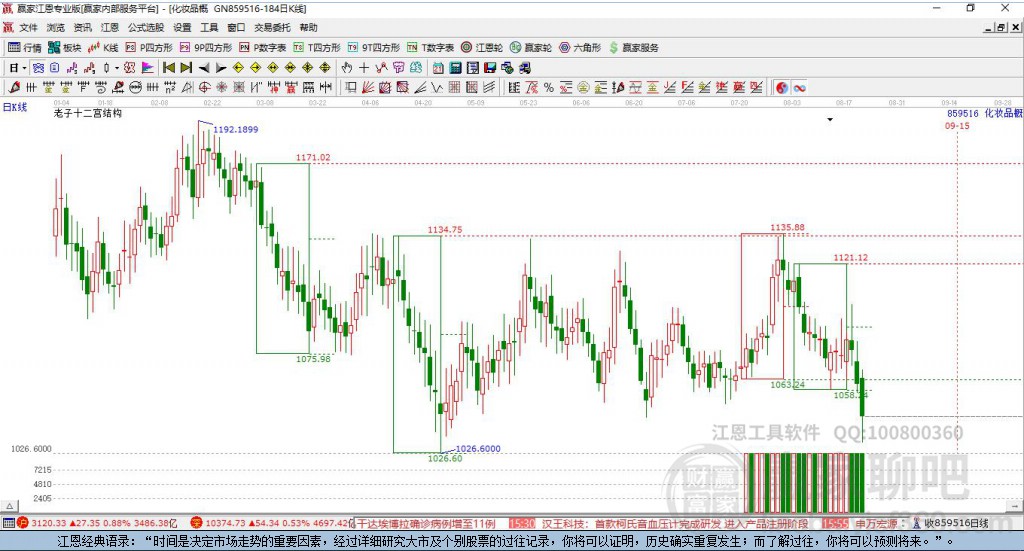Switch to the K线 chart
This screenshot has height=551, width=1024.
click(x=103, y=48)
